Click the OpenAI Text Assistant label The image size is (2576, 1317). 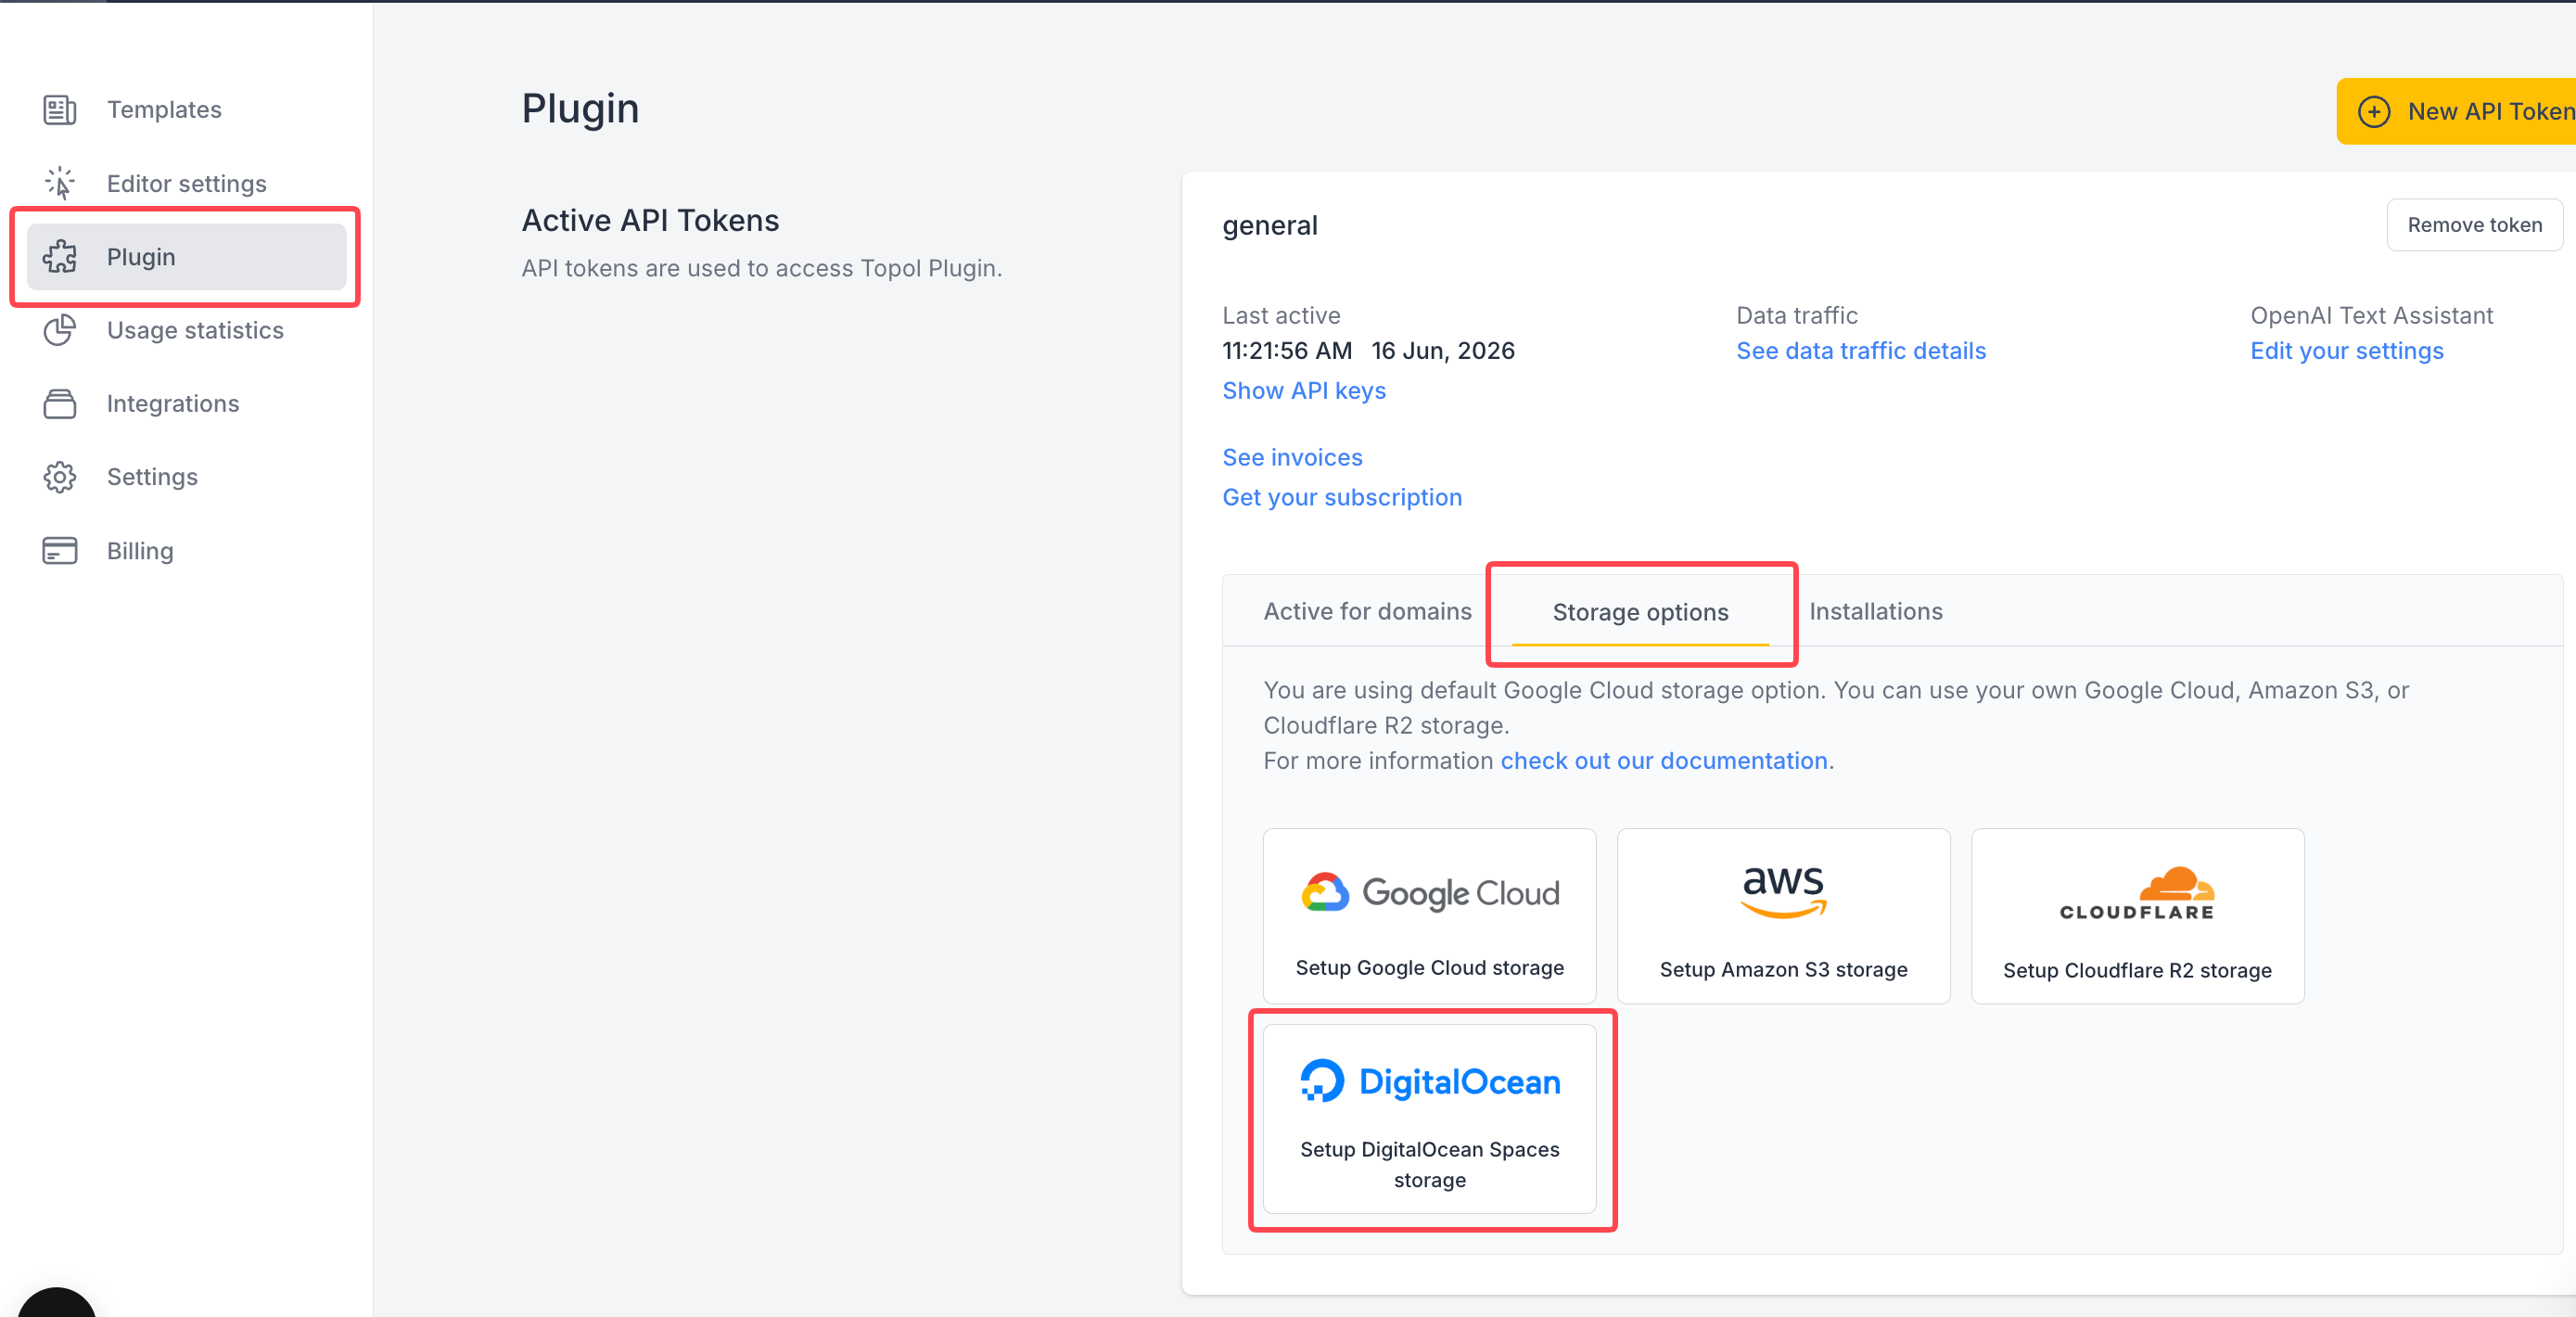[x=2371, y=315]
